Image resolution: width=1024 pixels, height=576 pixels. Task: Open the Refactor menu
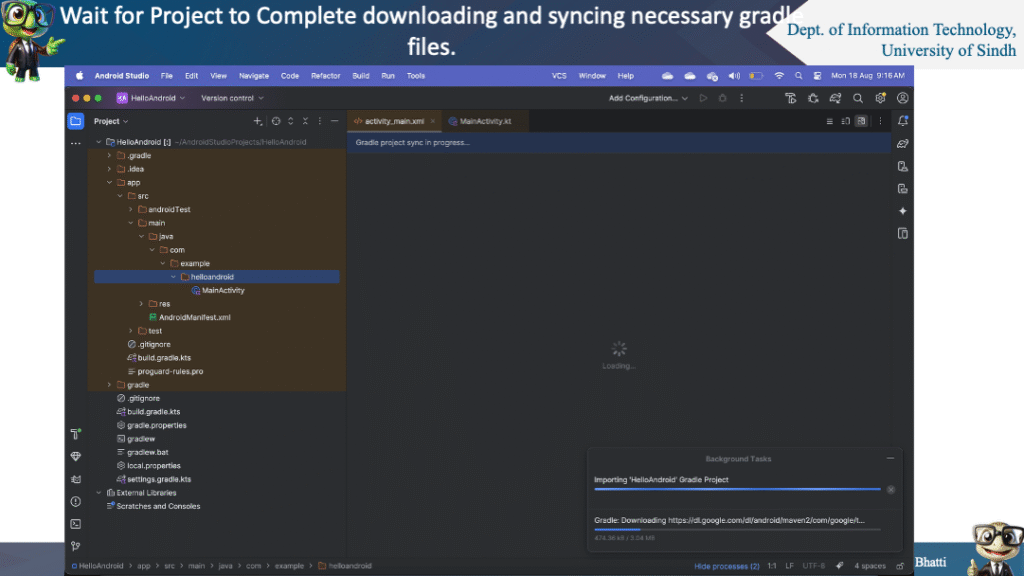point(325,76)
